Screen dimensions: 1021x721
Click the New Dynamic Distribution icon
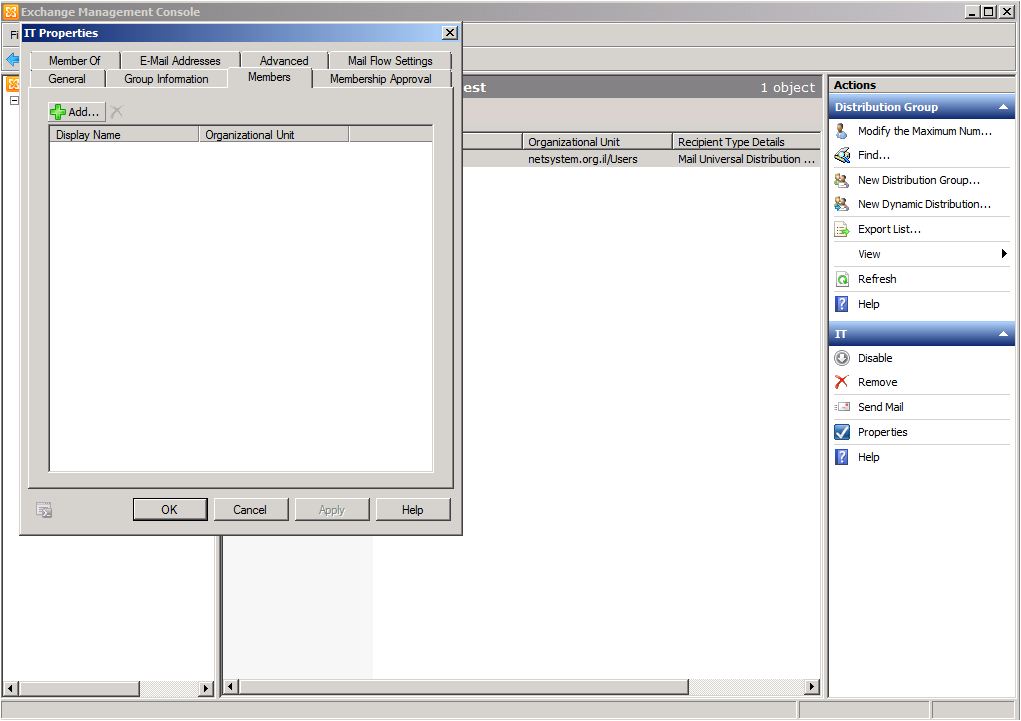point(841,204)
